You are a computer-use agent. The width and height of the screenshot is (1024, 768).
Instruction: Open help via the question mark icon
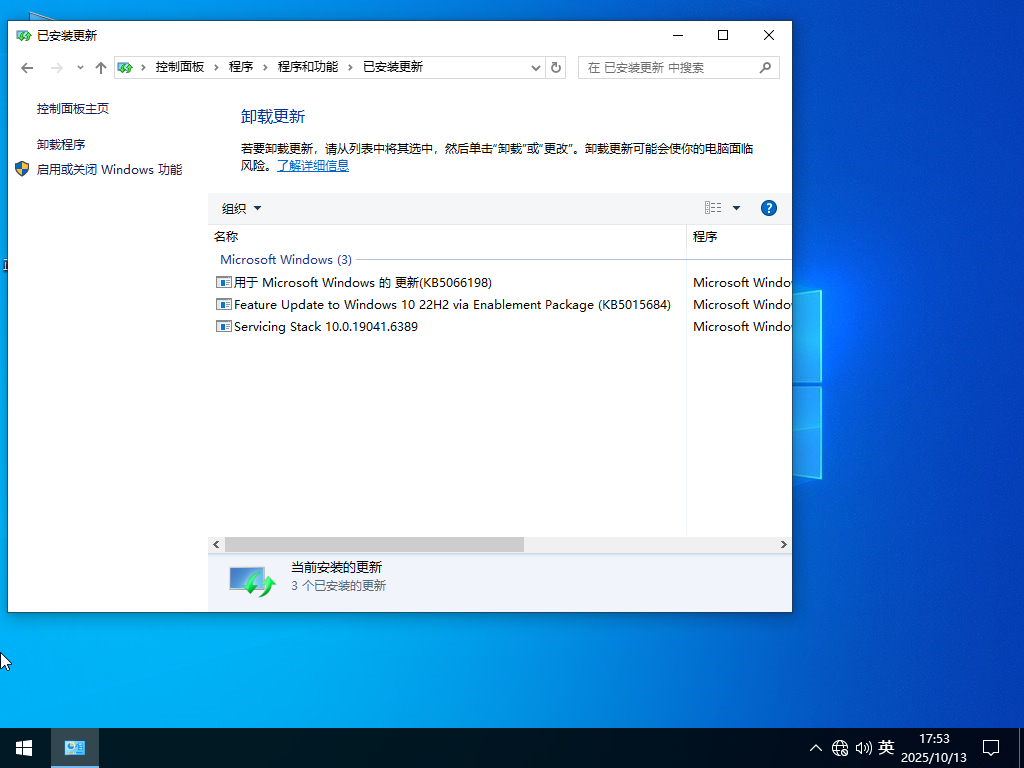coord(768,208)
